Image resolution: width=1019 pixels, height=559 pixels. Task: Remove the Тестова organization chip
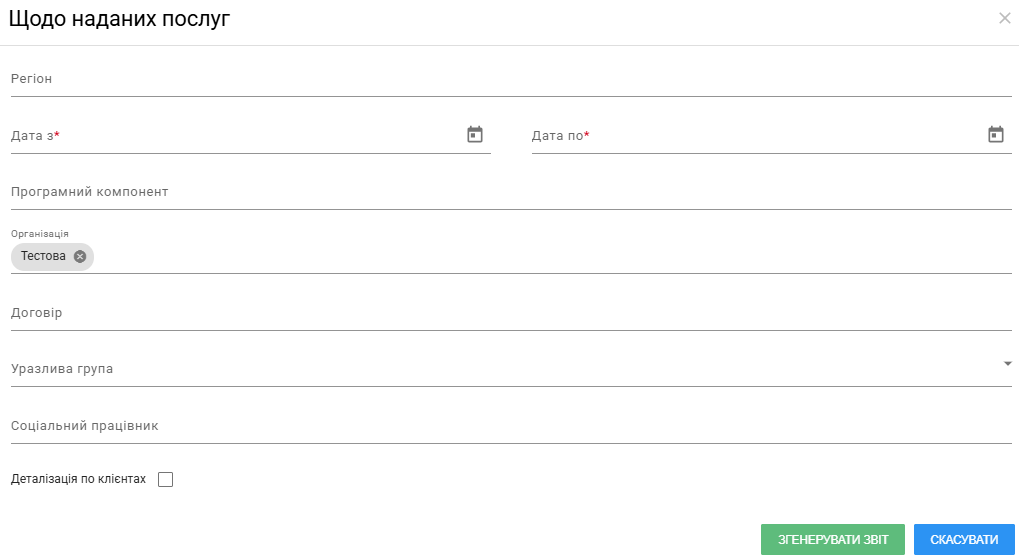[80, 256]
